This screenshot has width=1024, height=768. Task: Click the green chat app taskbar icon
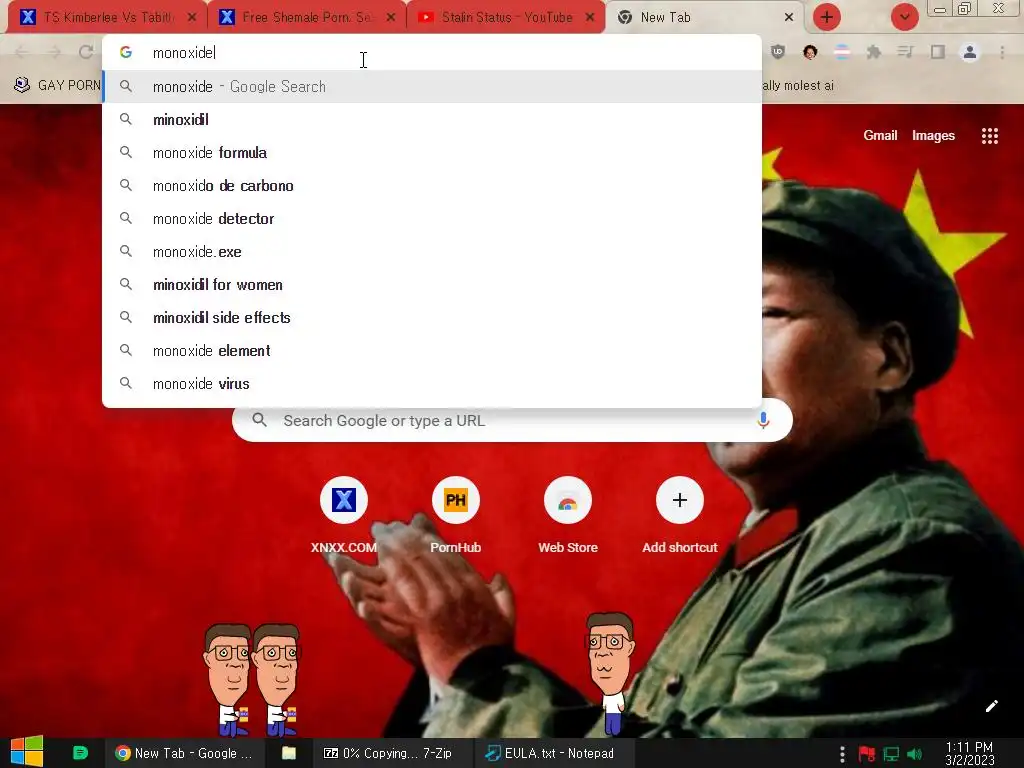click(80, 753)
